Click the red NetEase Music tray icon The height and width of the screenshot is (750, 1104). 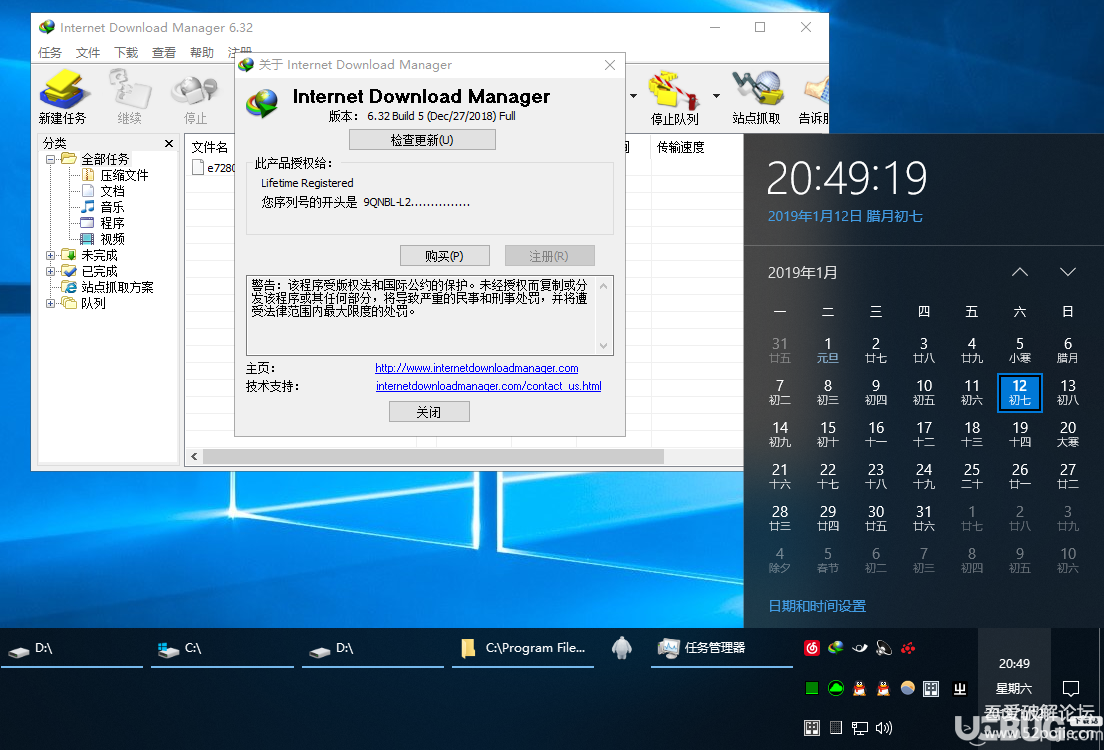click(812, 648)
